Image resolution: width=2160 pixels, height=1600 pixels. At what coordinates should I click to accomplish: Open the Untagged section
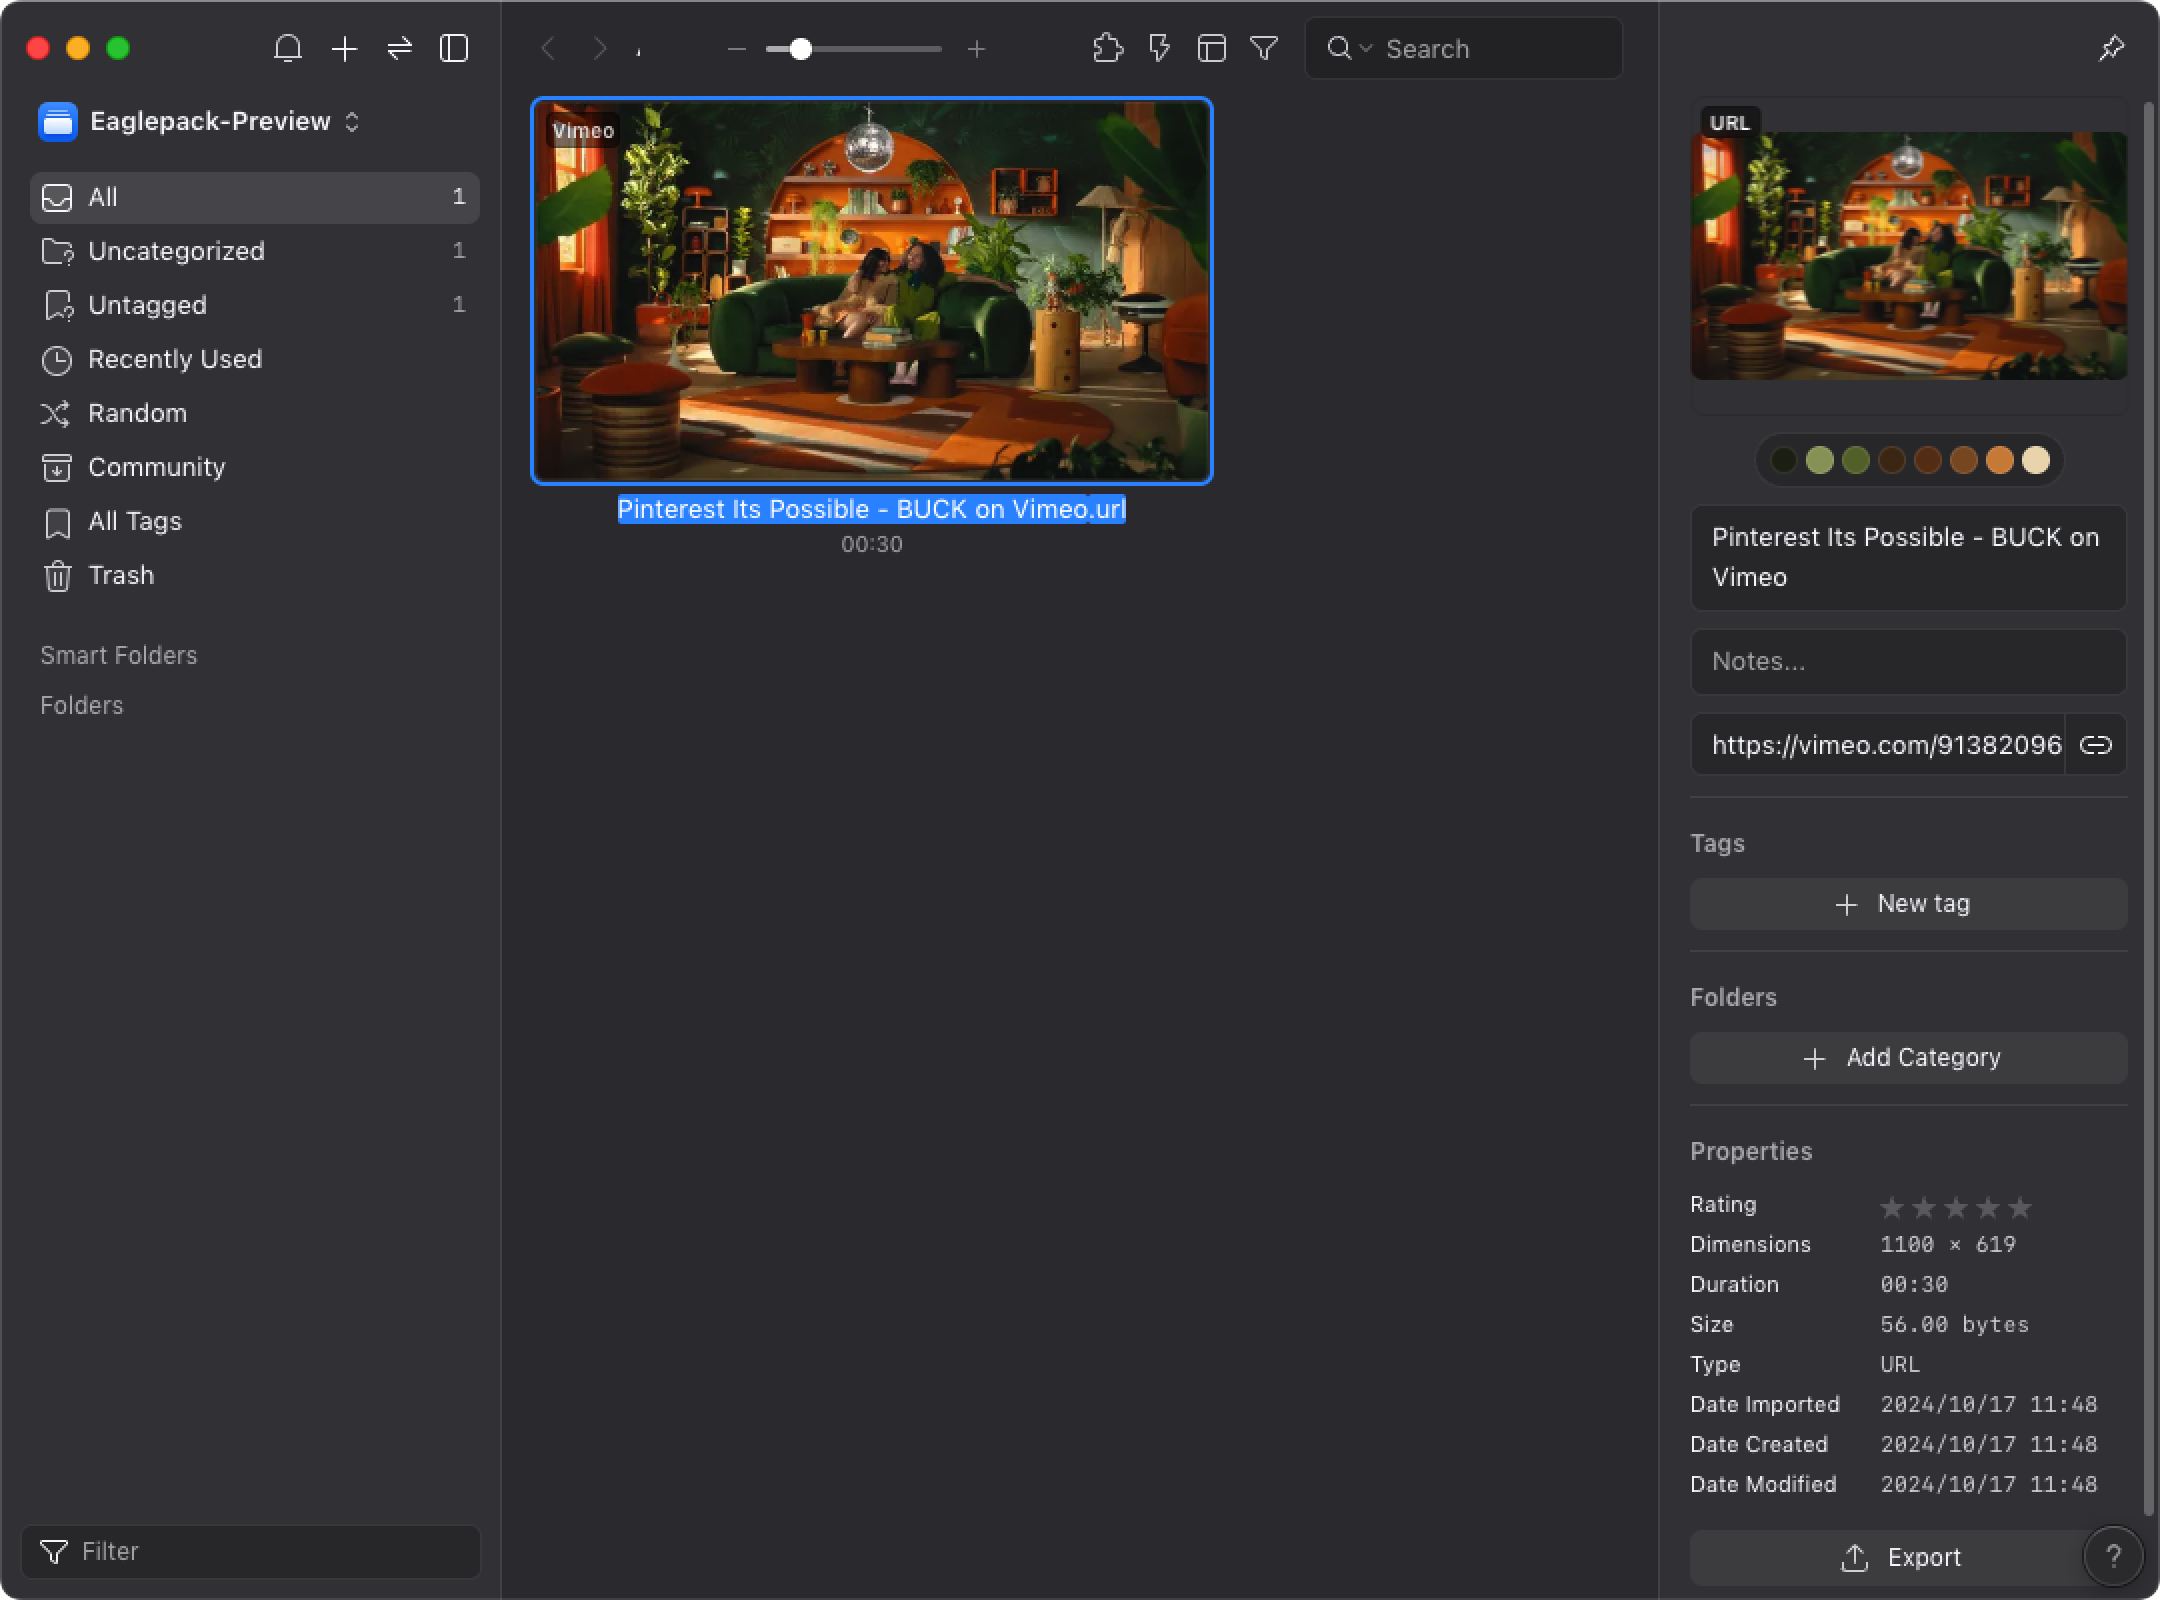point(255,305)
